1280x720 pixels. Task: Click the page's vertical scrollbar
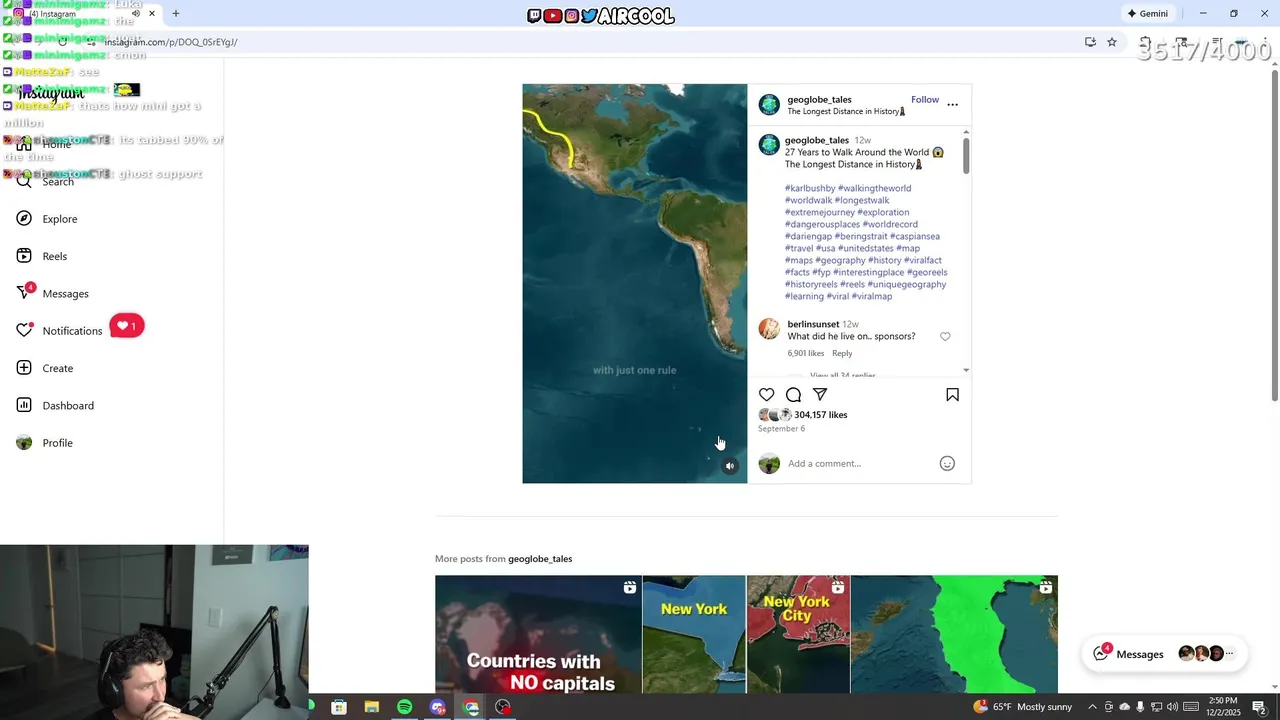point(1273,235)
